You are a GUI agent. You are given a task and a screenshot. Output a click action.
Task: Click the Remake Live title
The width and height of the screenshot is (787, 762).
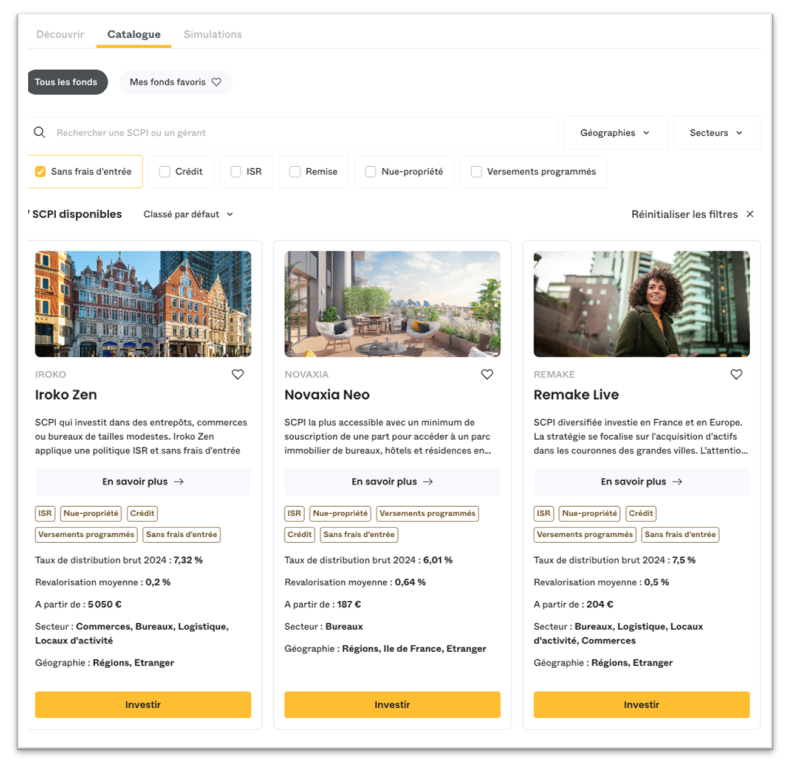click(576, 395)
